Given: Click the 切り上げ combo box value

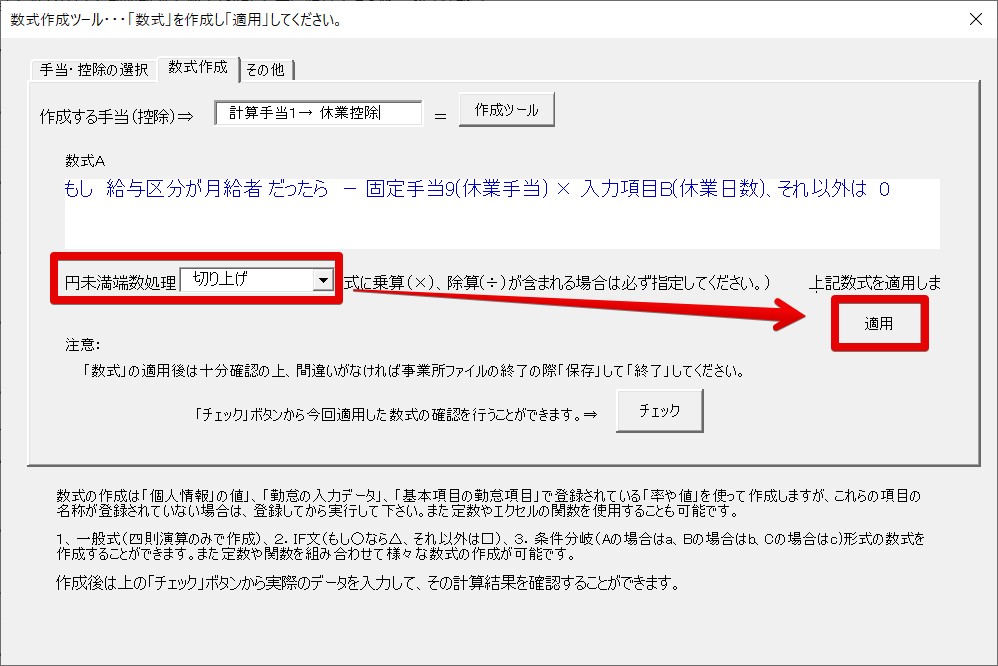Looking at the screenshot, I should coord(246,281).
